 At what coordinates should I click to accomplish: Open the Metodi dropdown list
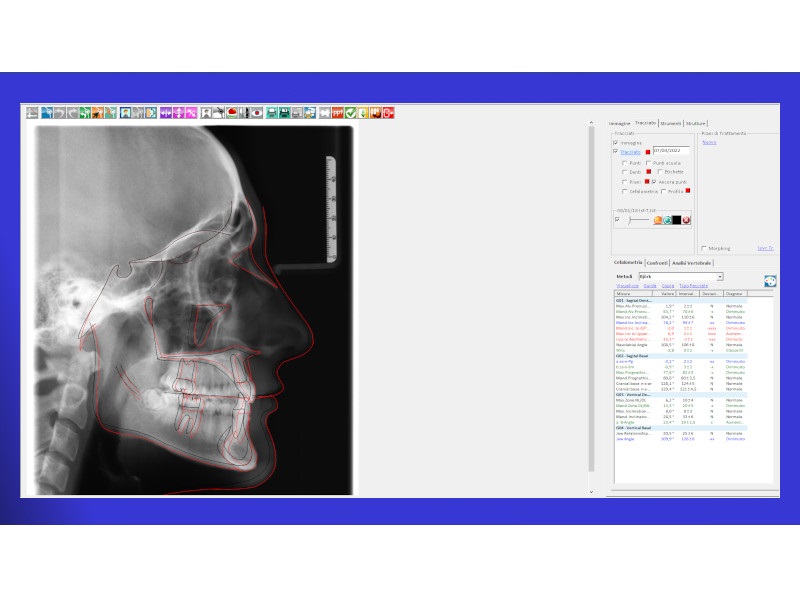(x=720, y=277)
